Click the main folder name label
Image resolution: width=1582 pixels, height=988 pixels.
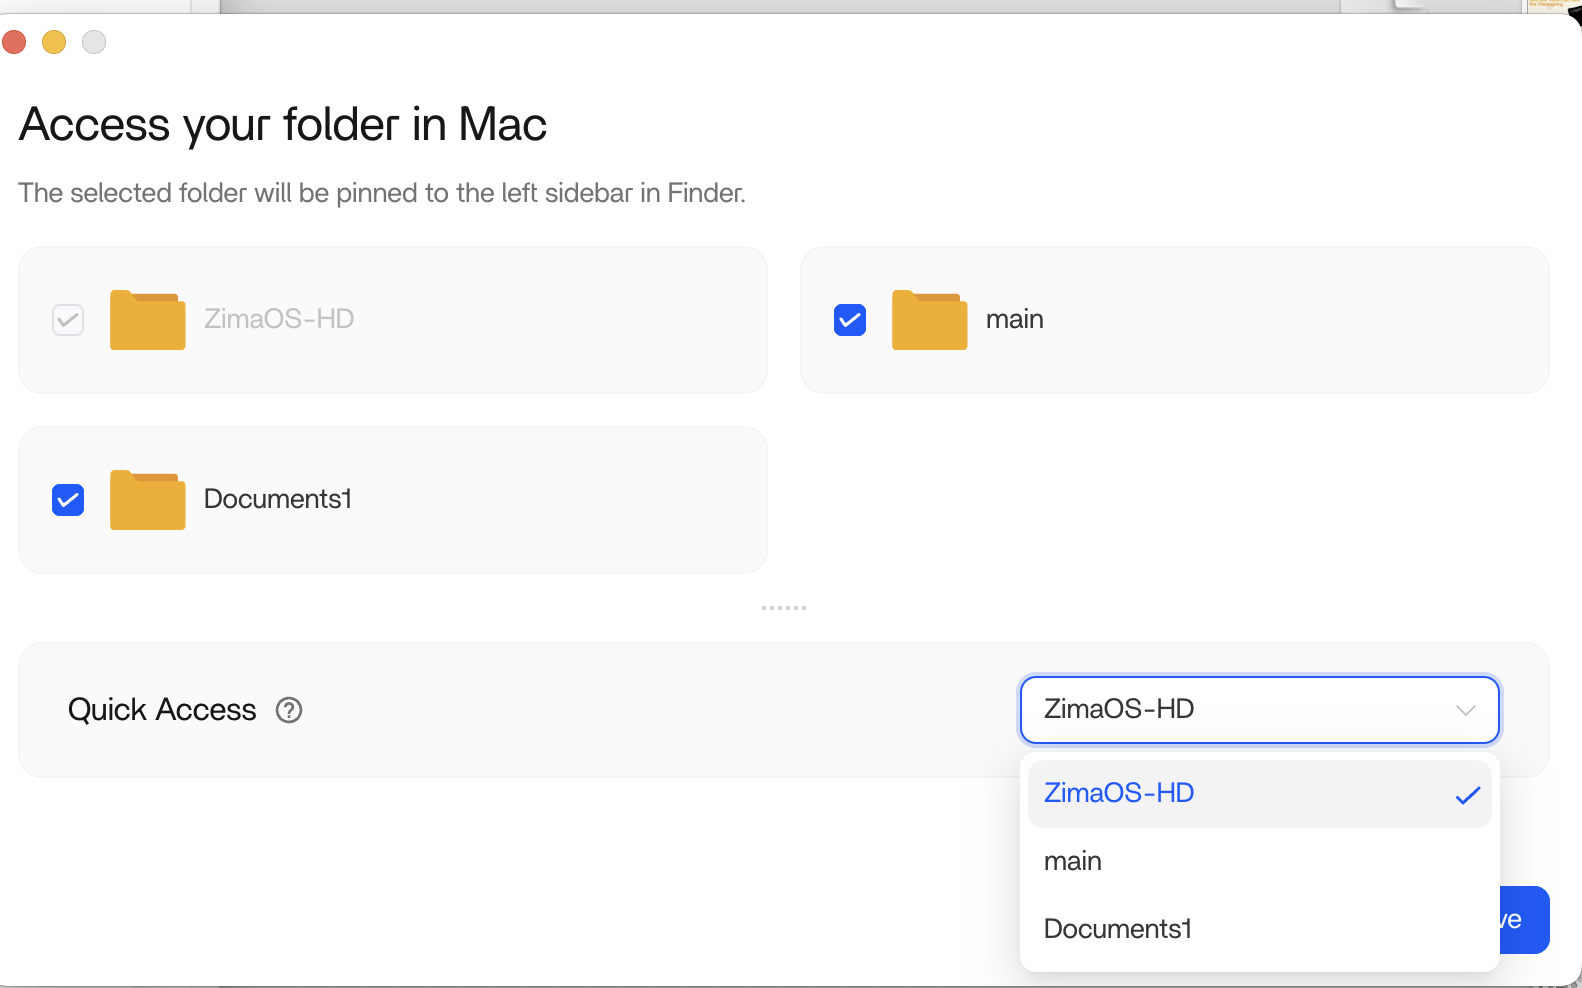pyautogui.click(x=1014, y=319)
